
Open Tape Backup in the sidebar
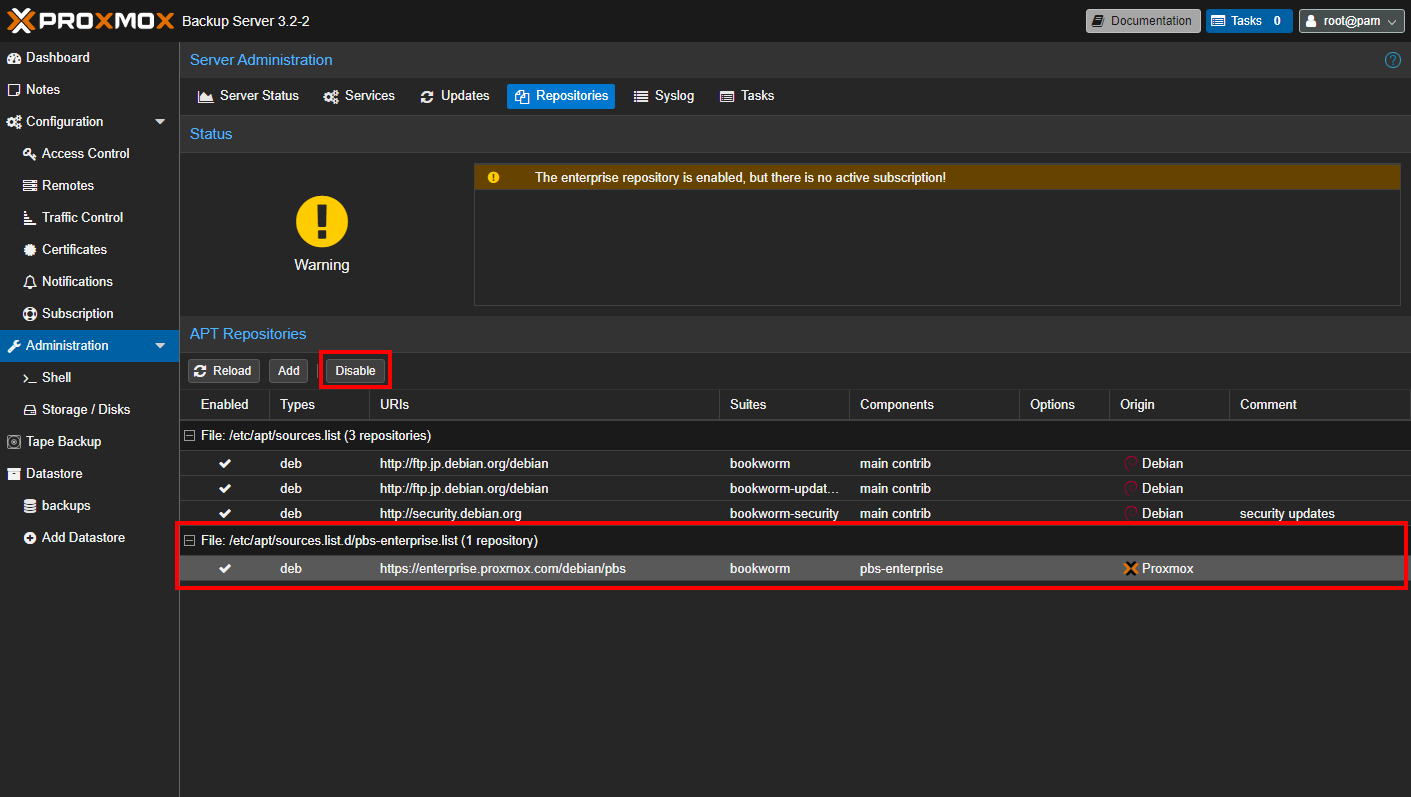click(x=63, y=442)
